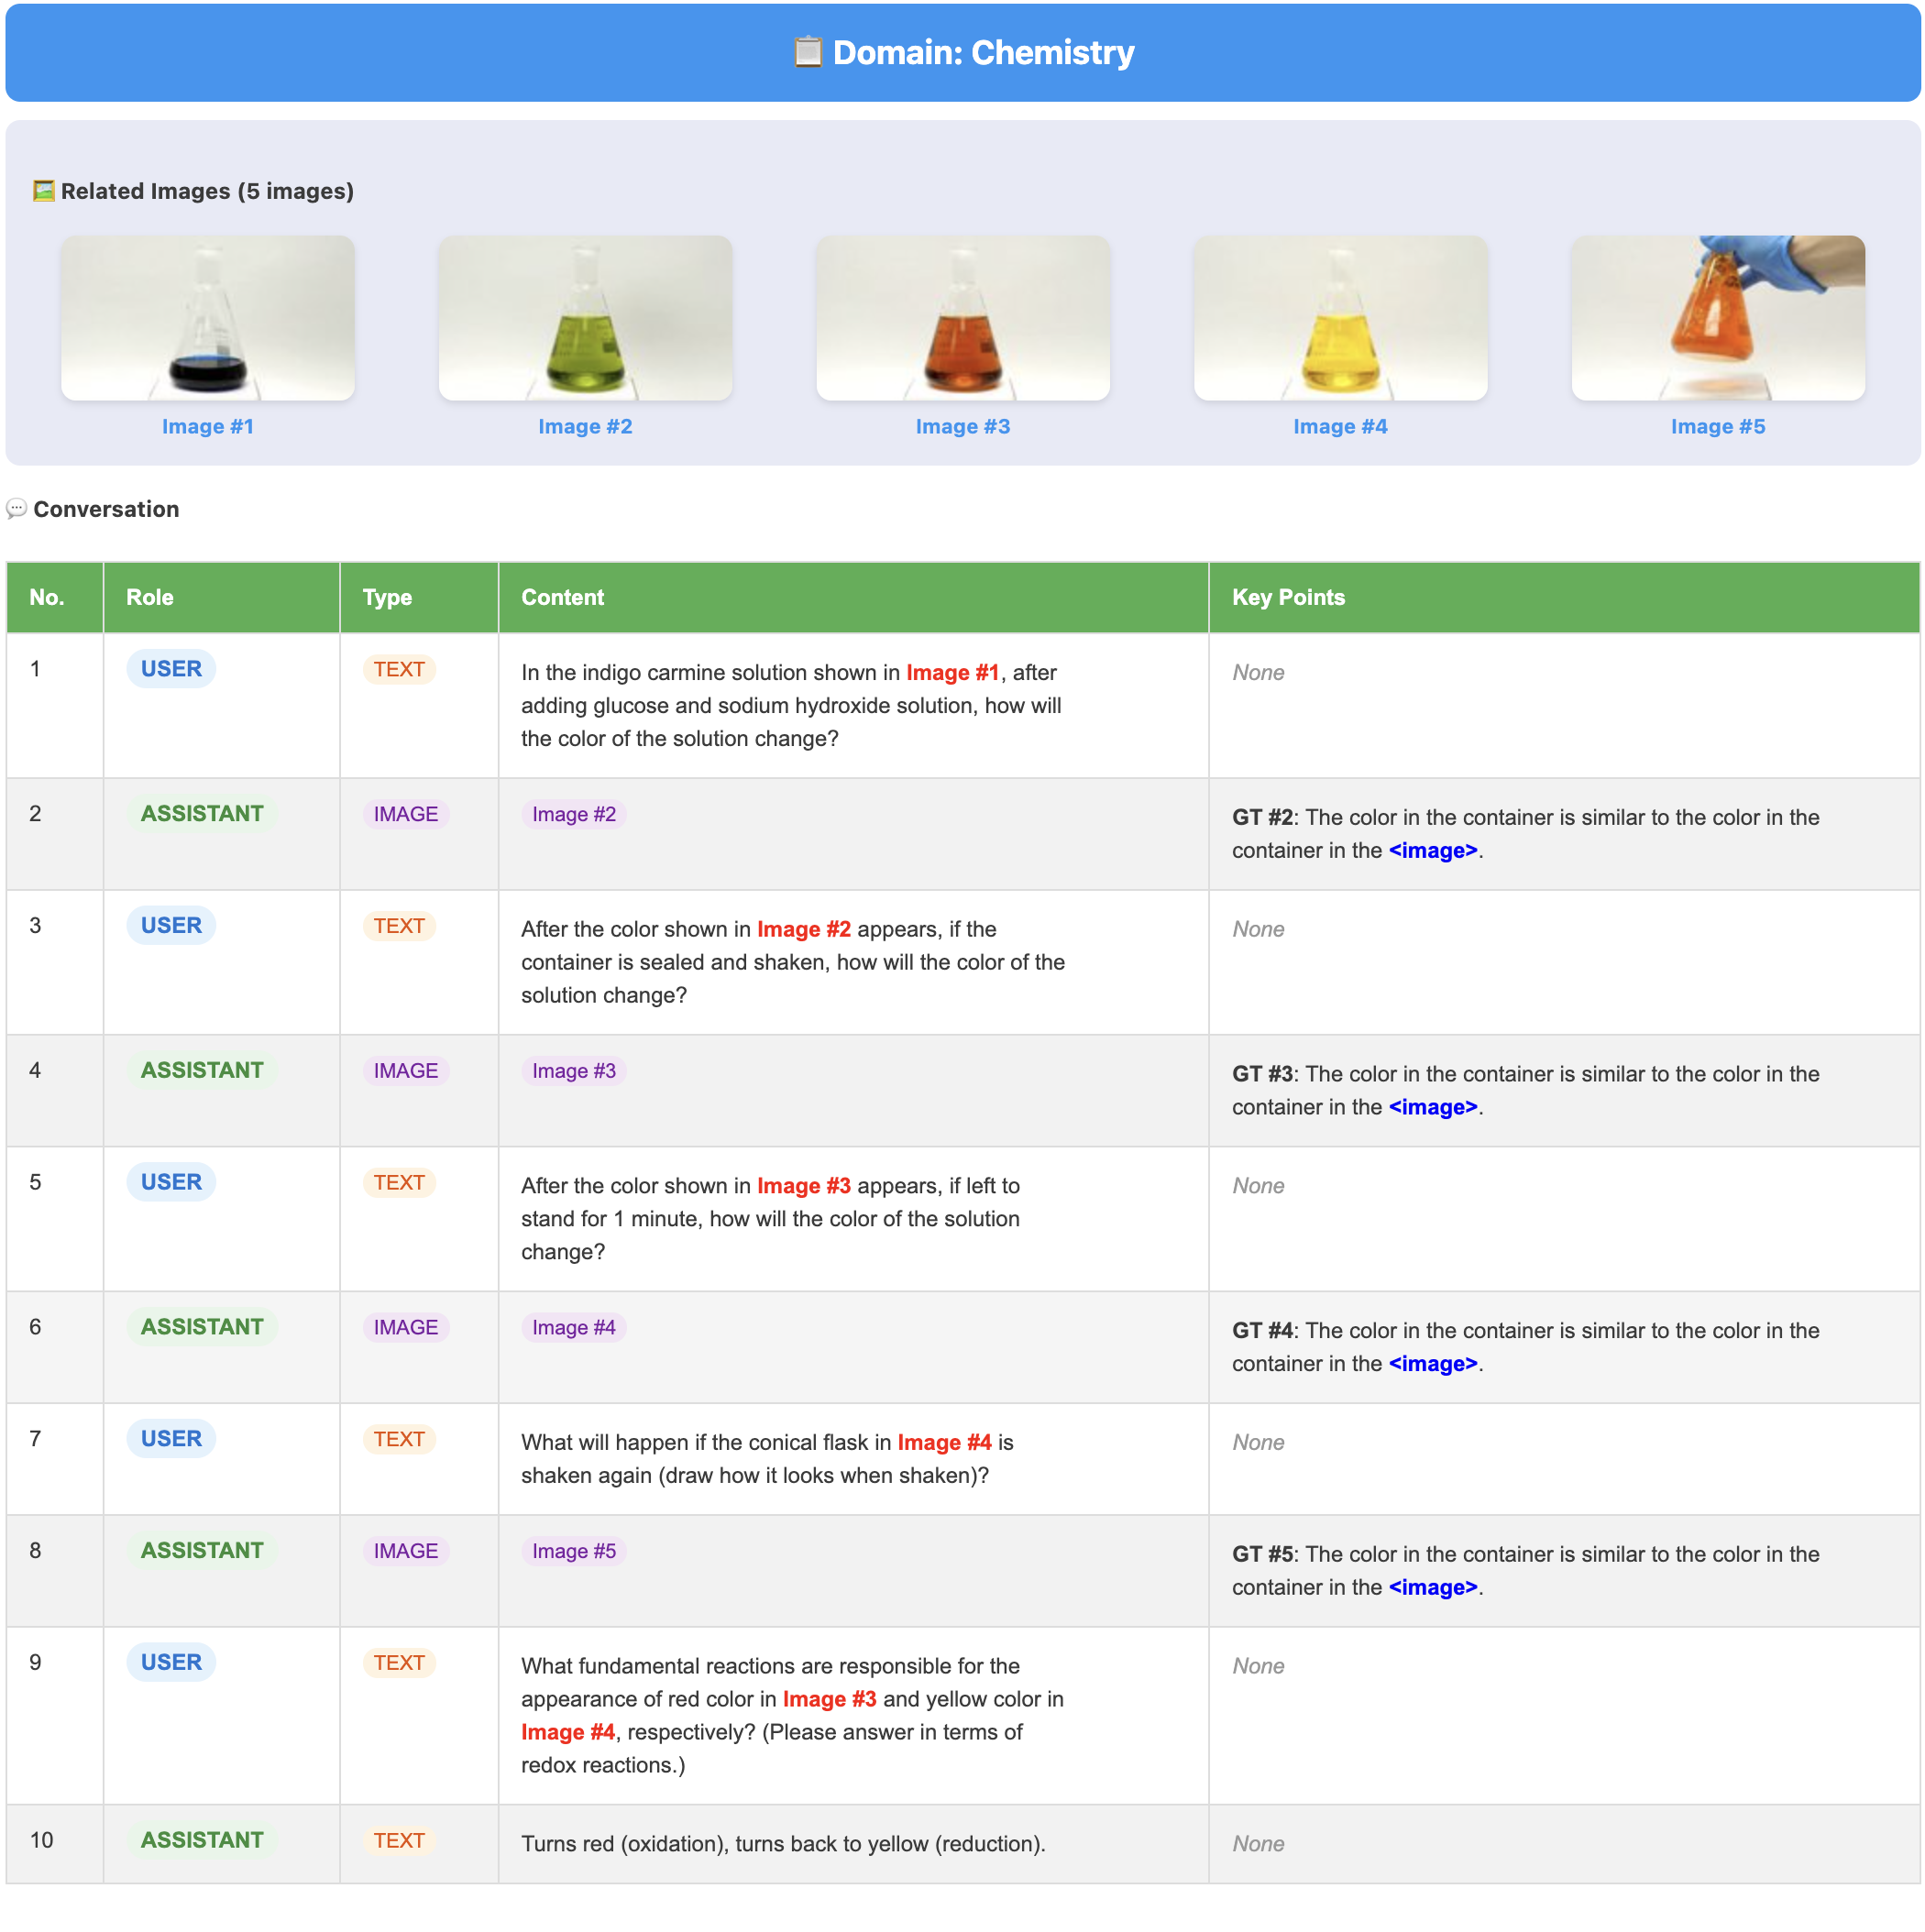Click the picture icon beside Related Images
Image resolution: width=1925 pixels, height=1932 pixels.
point(43,191)
